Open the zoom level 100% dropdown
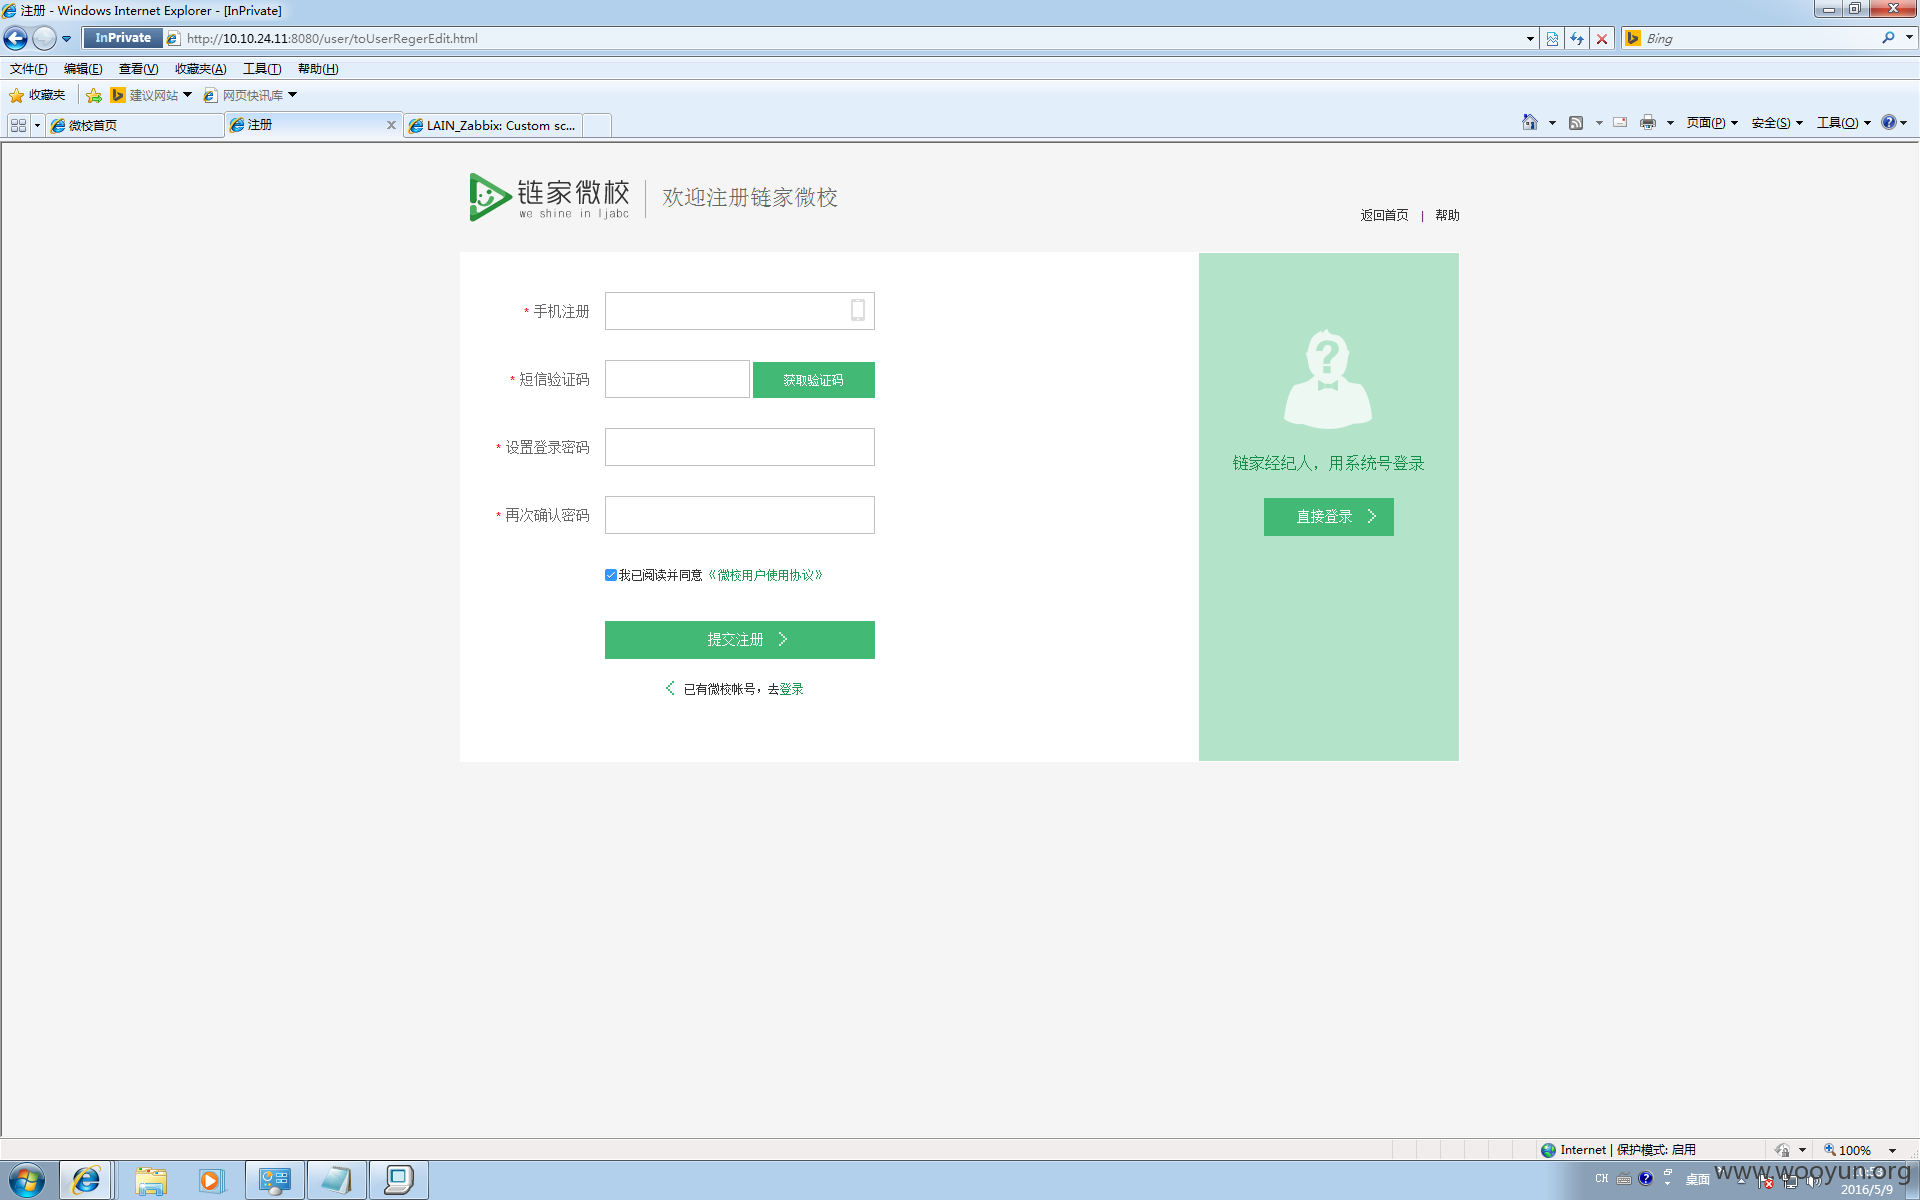The image size is (1920, 1200). click(x=1892, y=1151)
